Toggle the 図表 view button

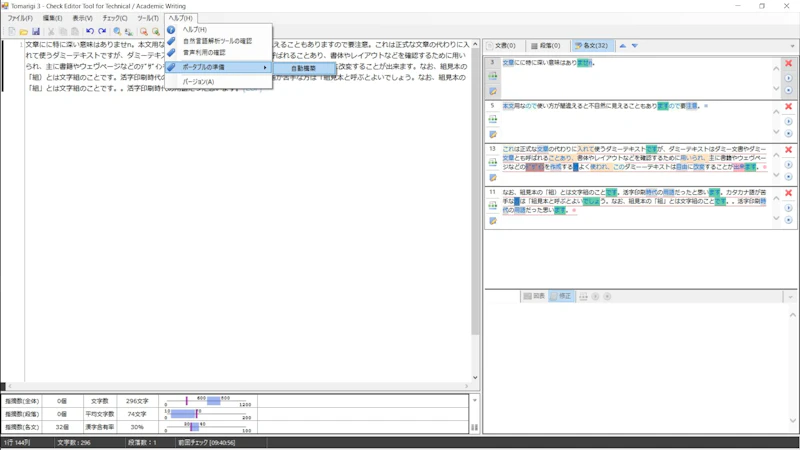[534, 296]
